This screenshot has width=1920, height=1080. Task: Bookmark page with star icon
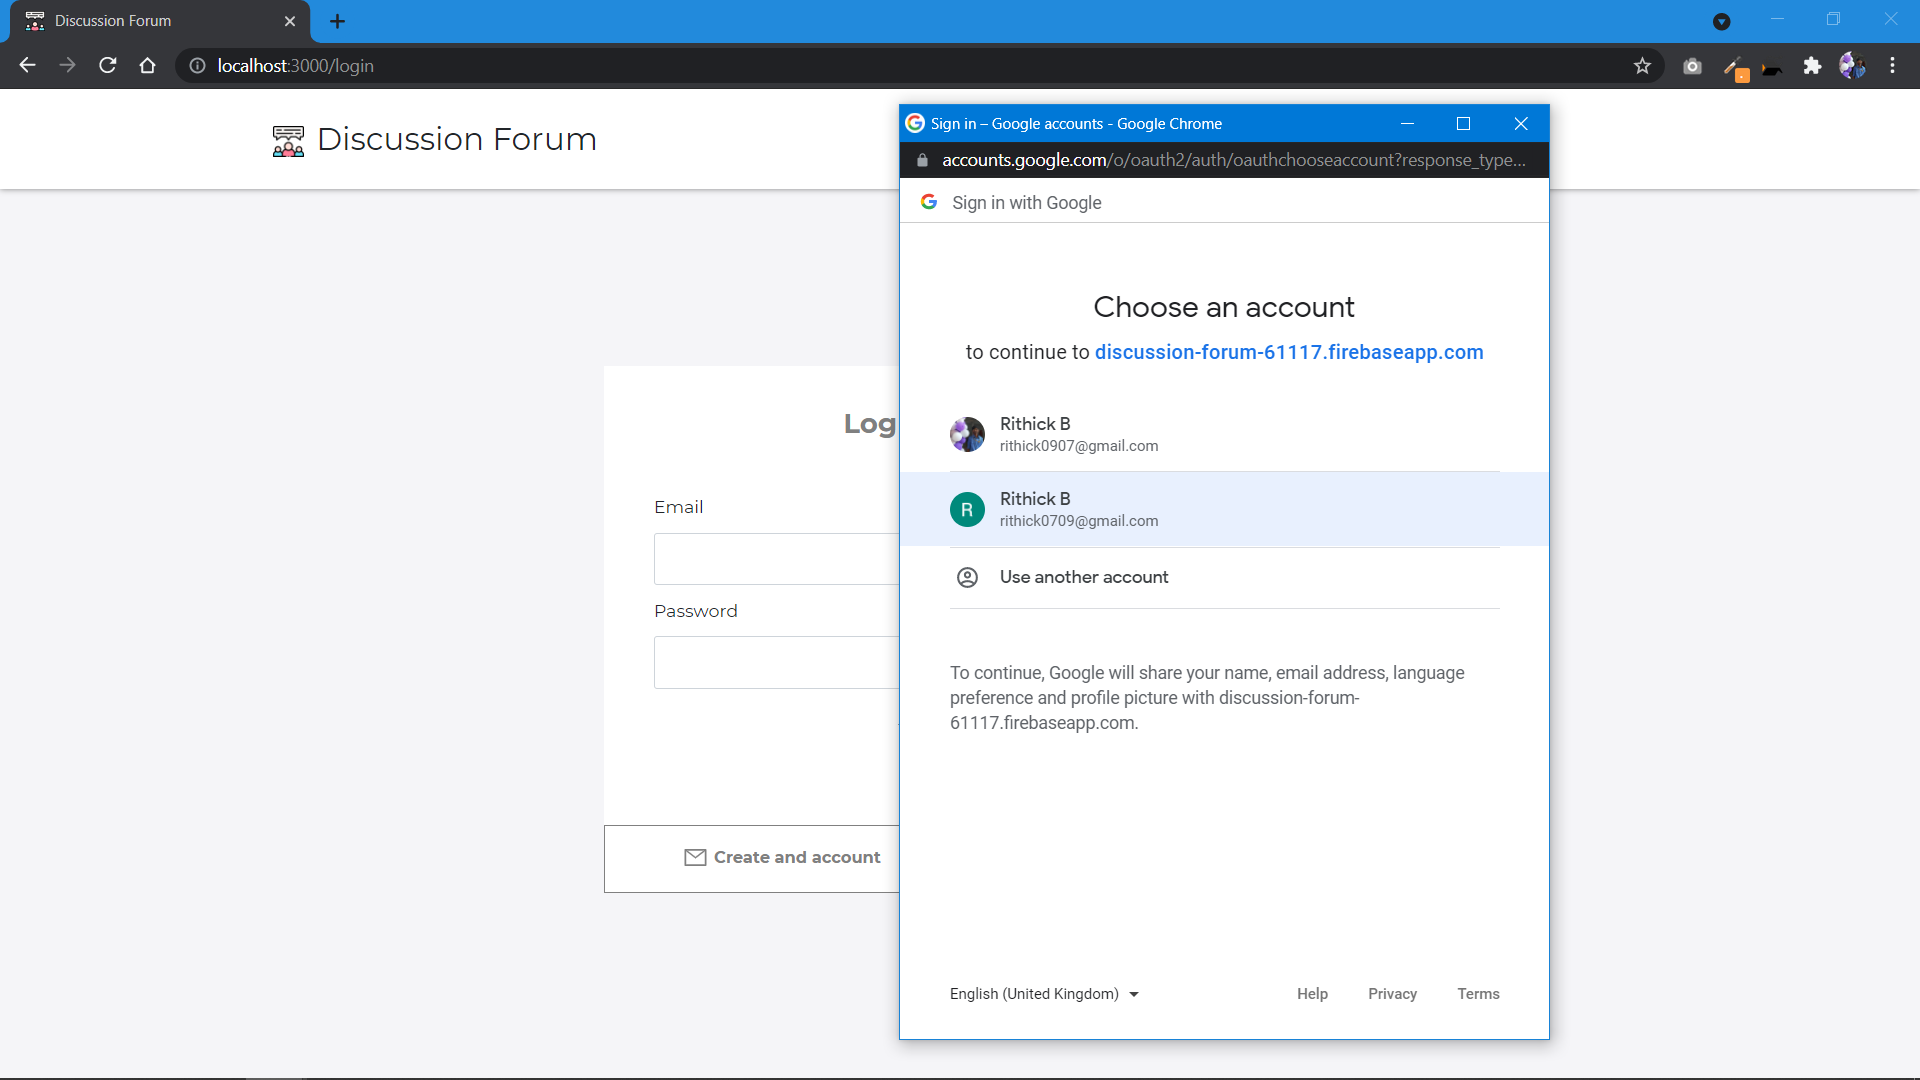pyautogui.click(x=1642, y=66)
